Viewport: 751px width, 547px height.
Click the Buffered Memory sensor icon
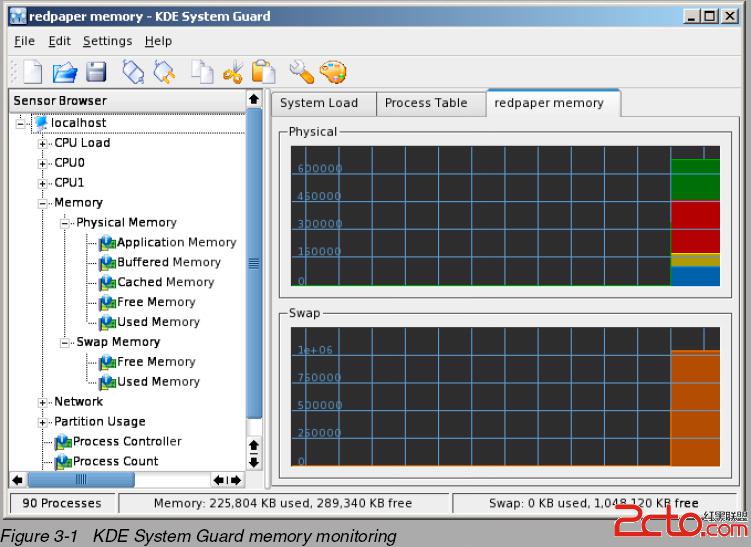point(107,263)
